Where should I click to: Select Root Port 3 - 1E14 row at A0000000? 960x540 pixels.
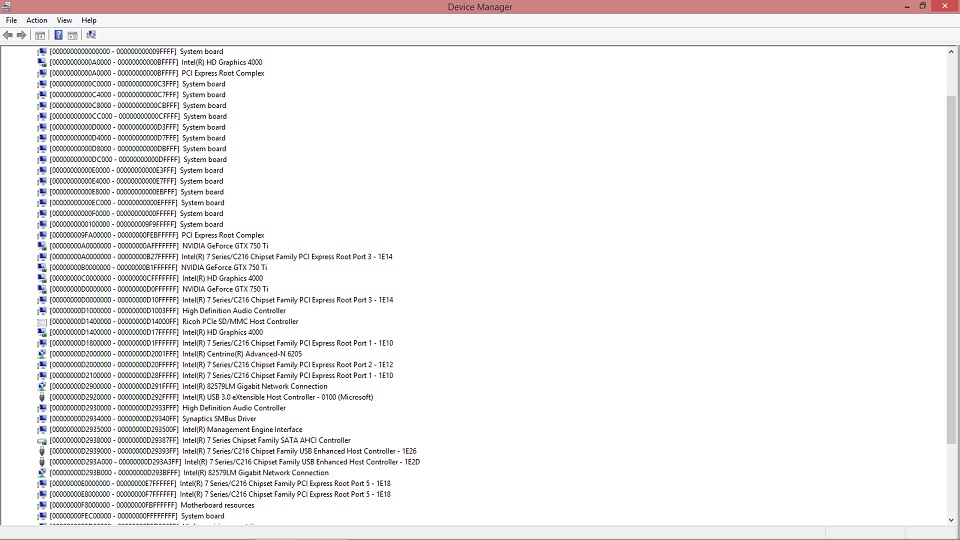click(221, 257)
